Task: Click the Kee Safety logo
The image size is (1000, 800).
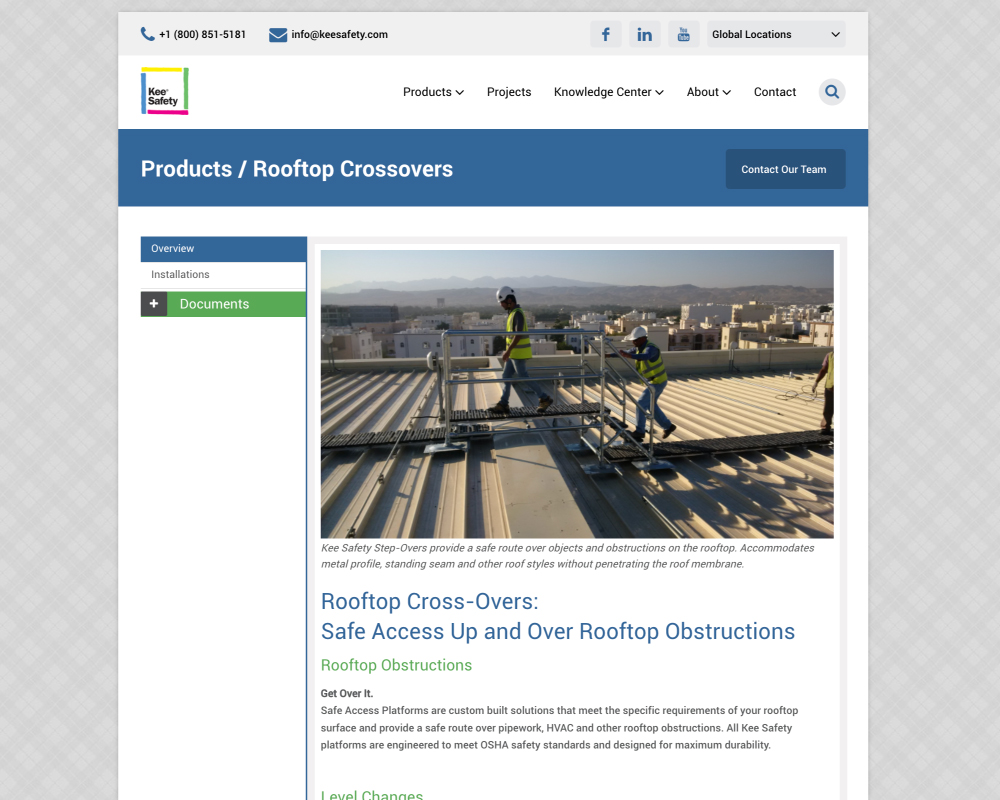Action: tap(165, 91)
